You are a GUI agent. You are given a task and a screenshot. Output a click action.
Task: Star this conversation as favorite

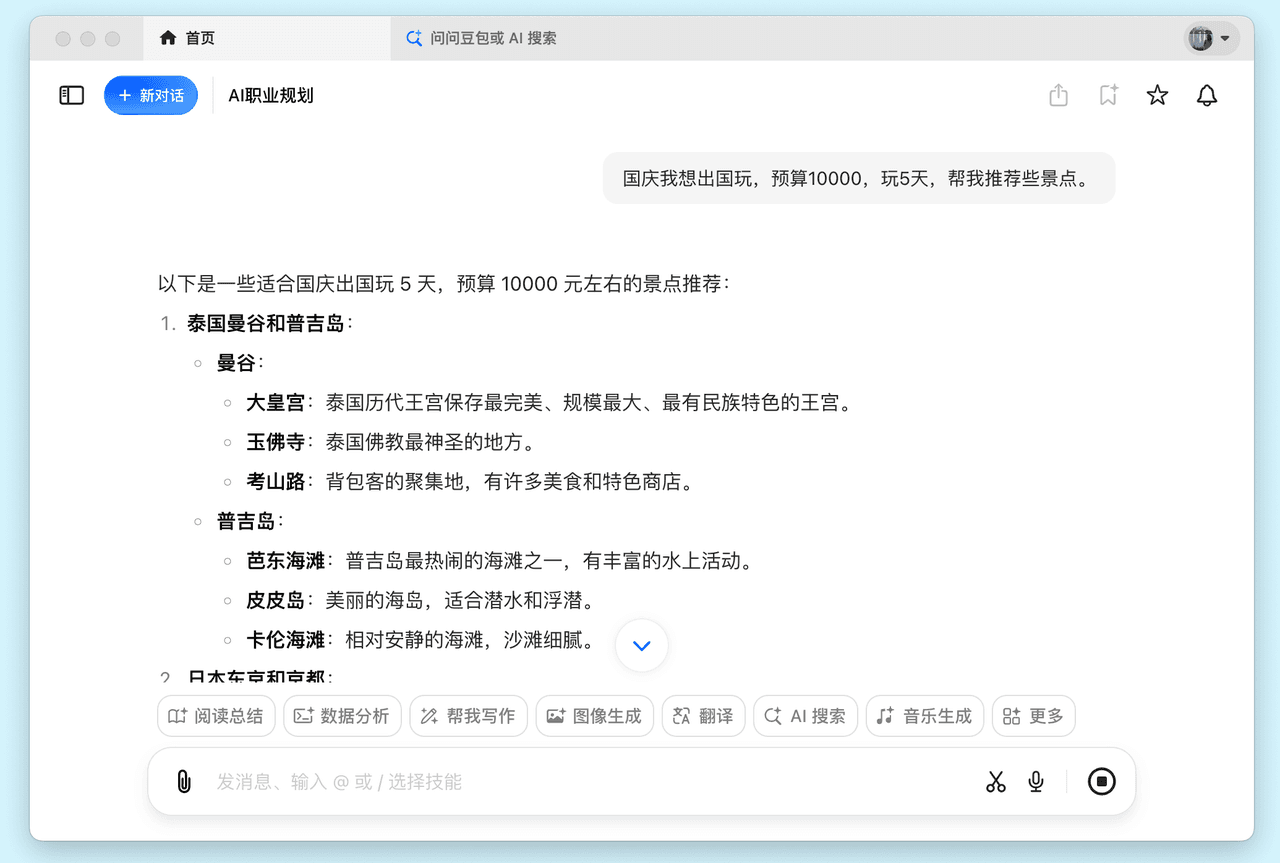coord(1157,95)
